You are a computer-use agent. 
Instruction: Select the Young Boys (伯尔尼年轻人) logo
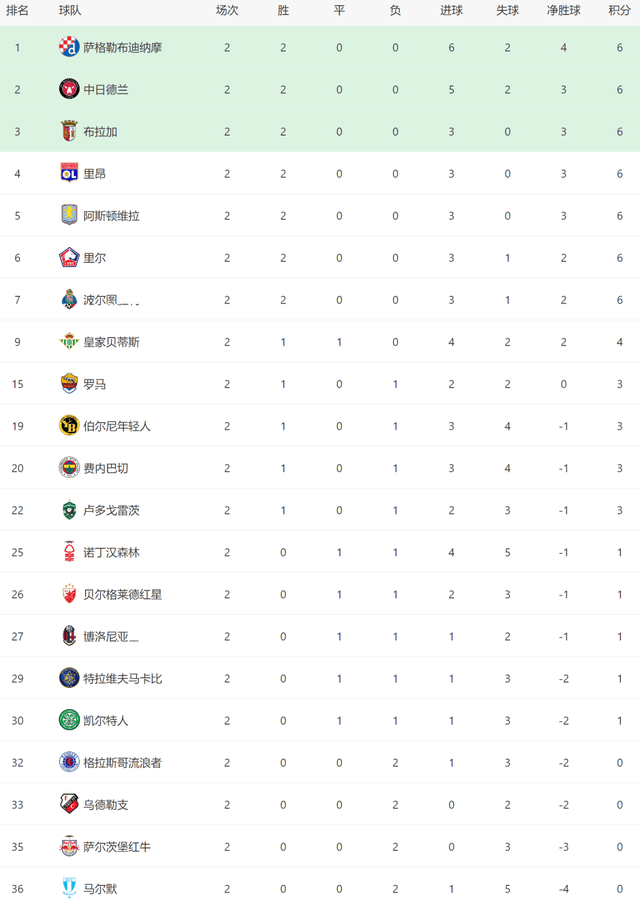pos(69,426)
